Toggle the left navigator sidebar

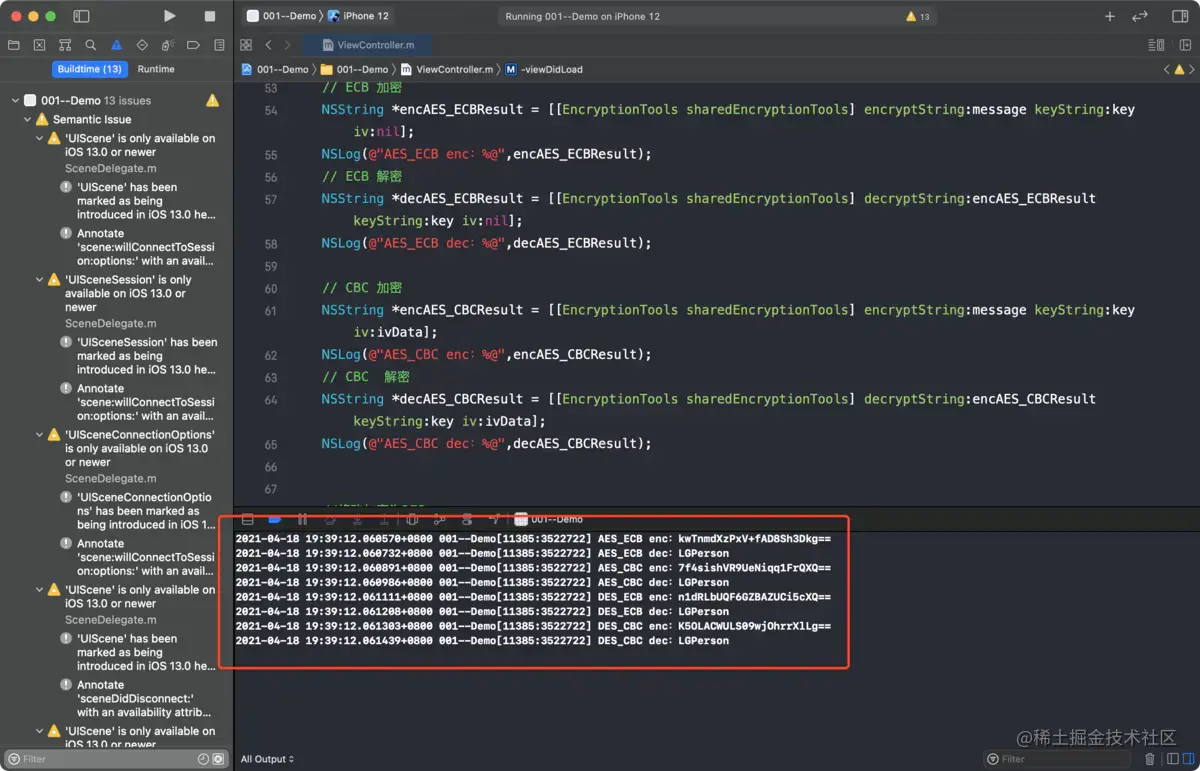[x=81, y=16]
